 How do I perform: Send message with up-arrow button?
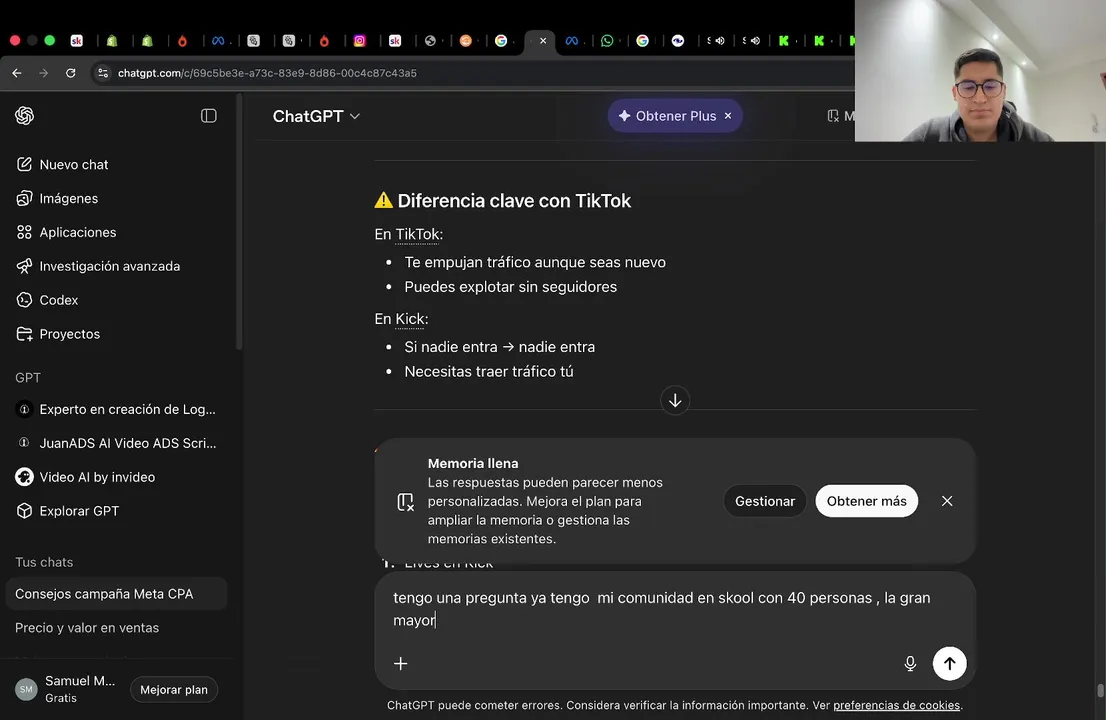coord(949,664)
